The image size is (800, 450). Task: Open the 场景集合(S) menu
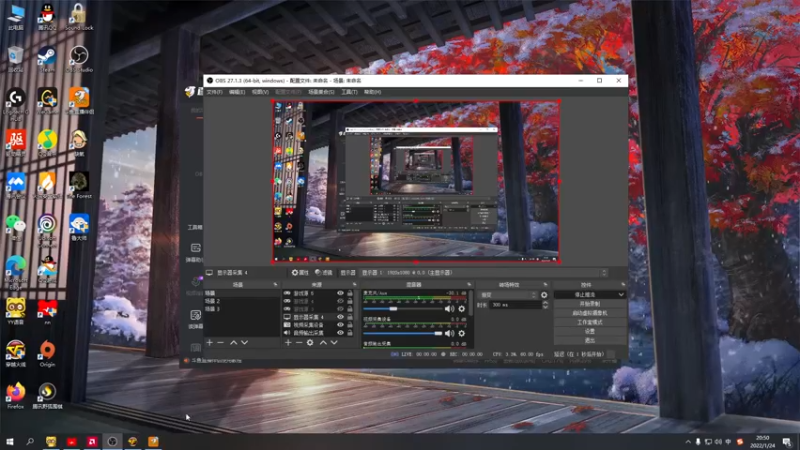click(321, 92)
